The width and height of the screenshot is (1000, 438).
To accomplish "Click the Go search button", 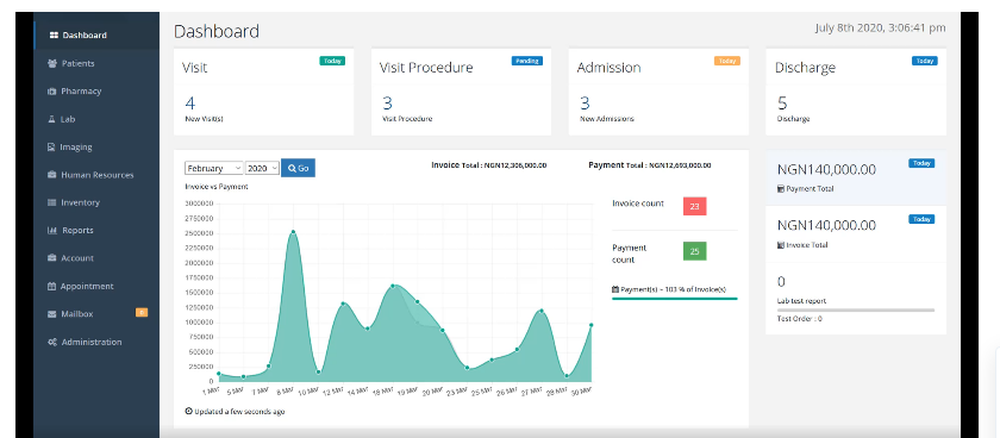I will pos(298,168).
